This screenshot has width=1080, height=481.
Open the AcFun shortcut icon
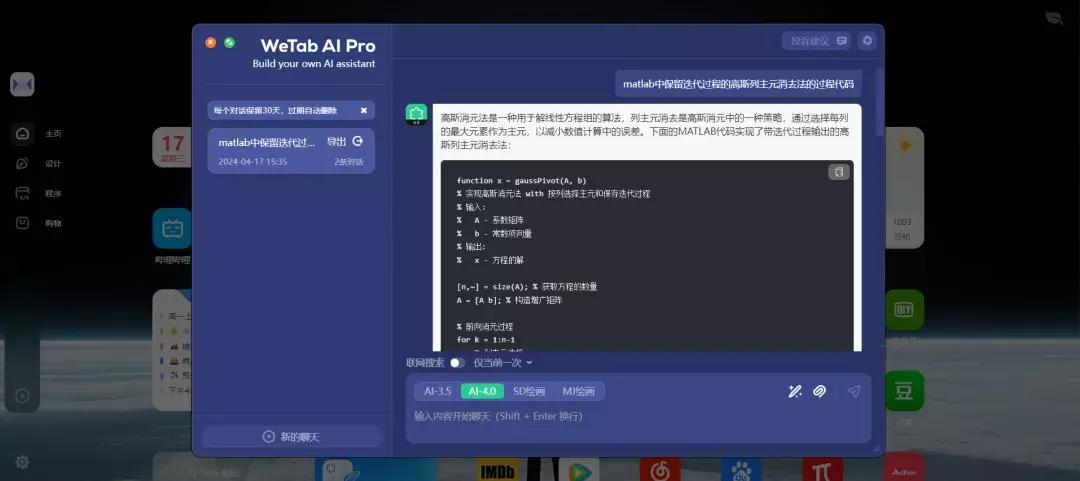pos(904,469)
